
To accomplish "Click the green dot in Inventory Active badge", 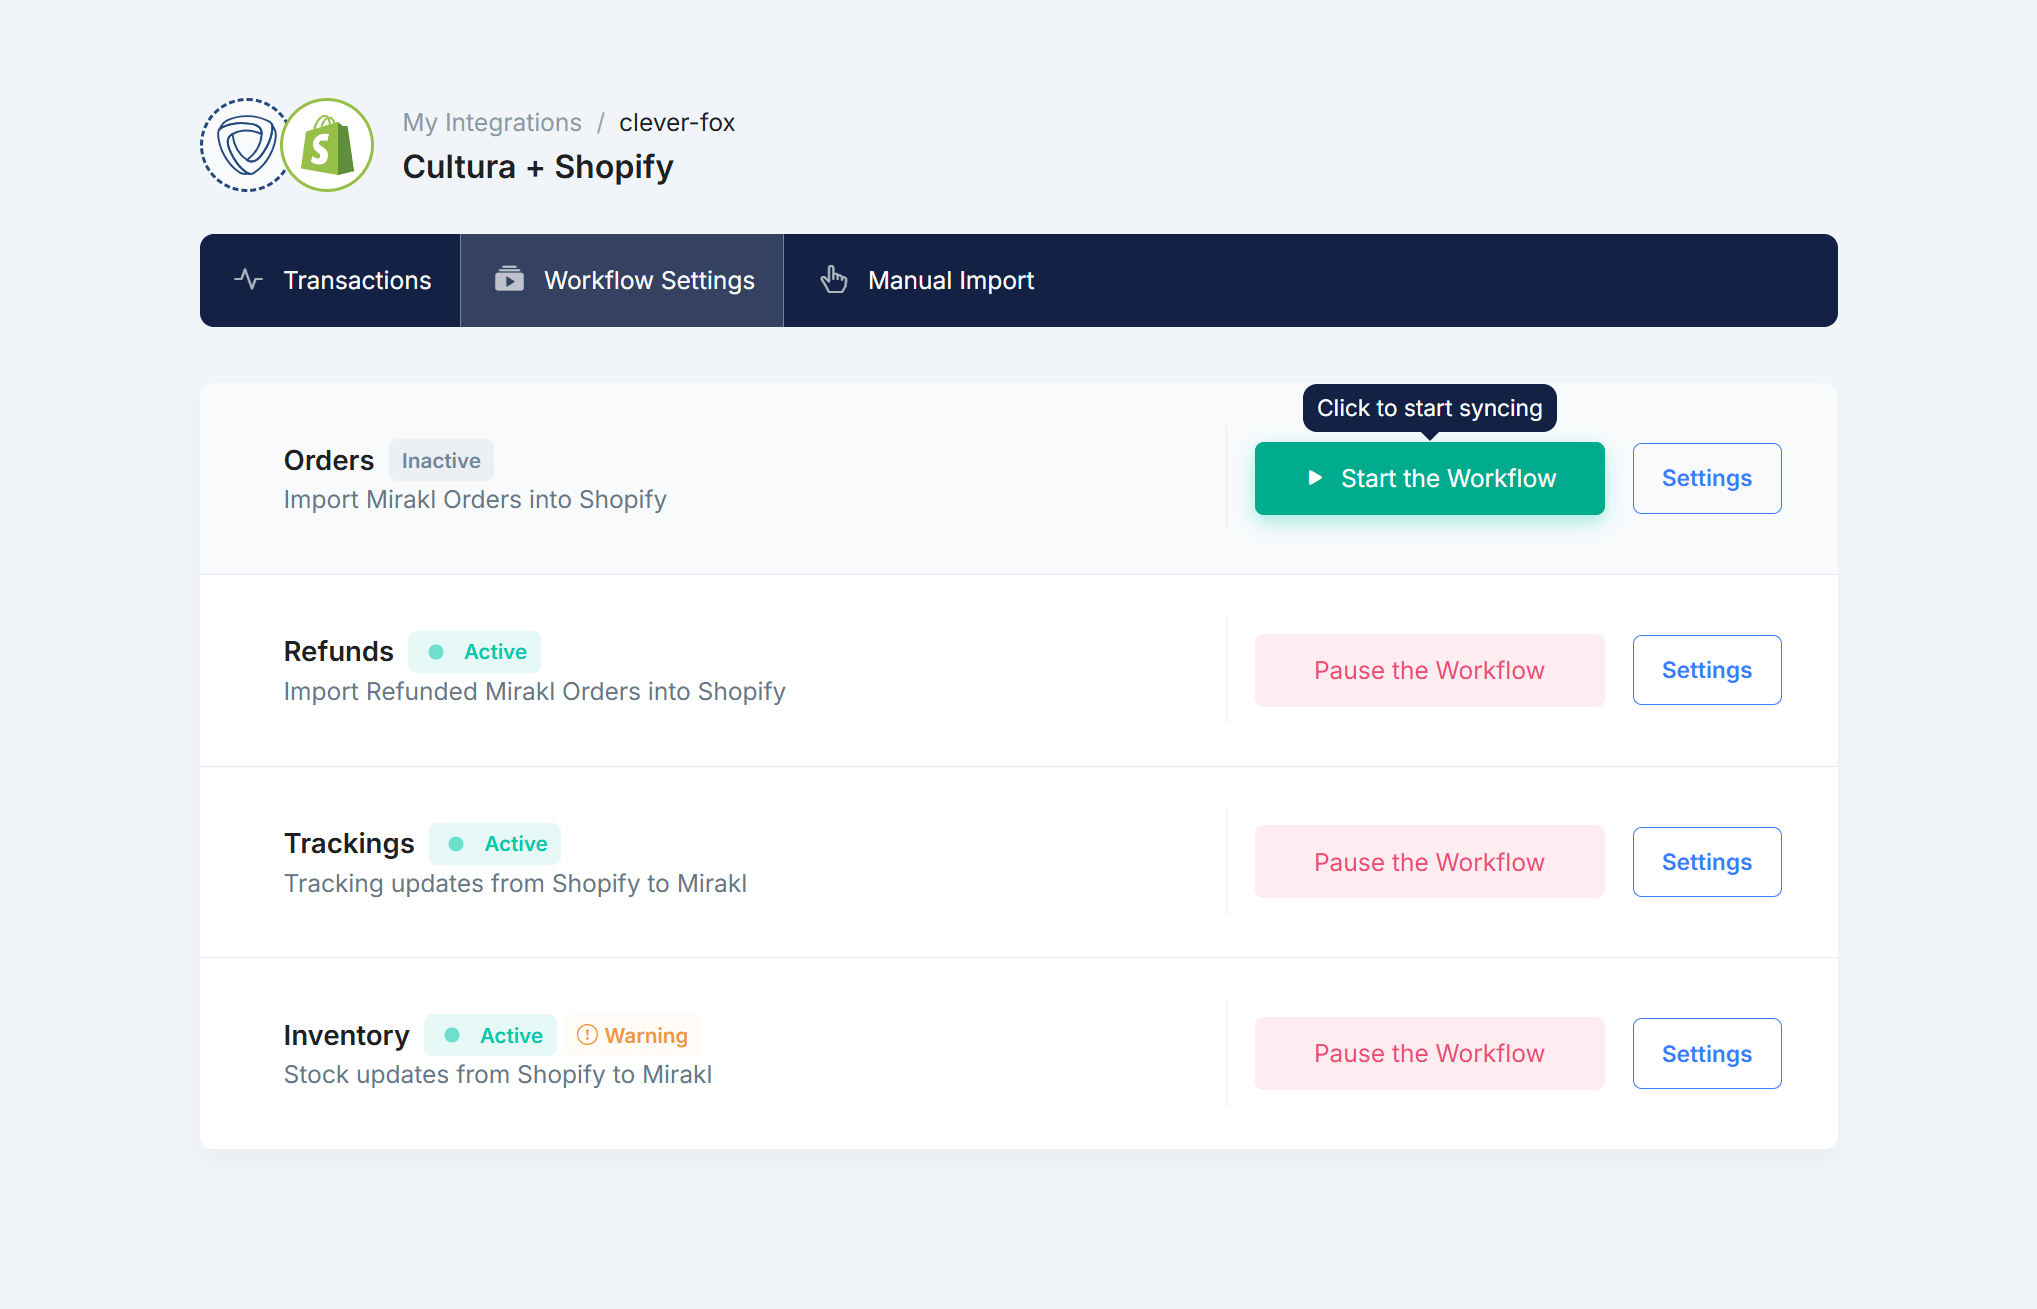I will pyautogui.click(x=452, y=1035).
